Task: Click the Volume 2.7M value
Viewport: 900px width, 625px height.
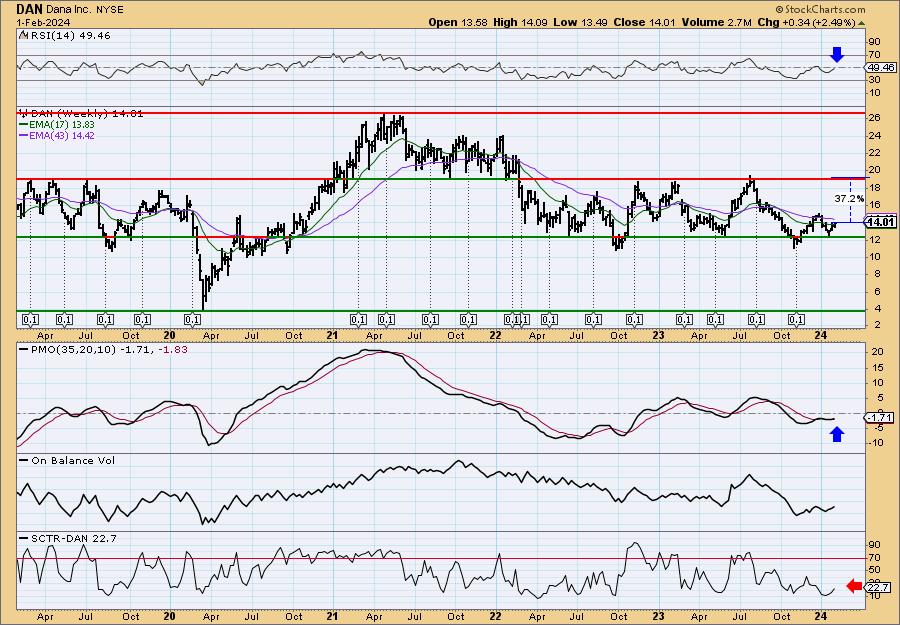Action: tap(717, 22)
